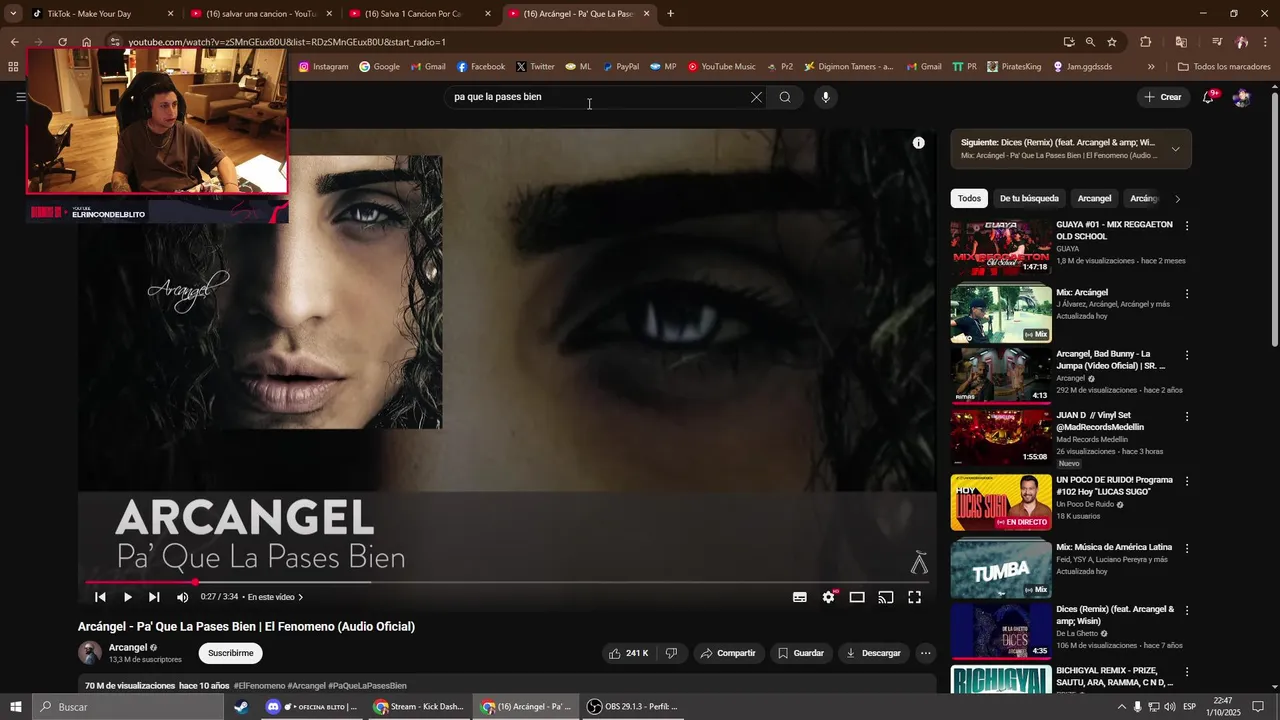
Task: Open Chrome's media controls icon
Action: 1217,42
